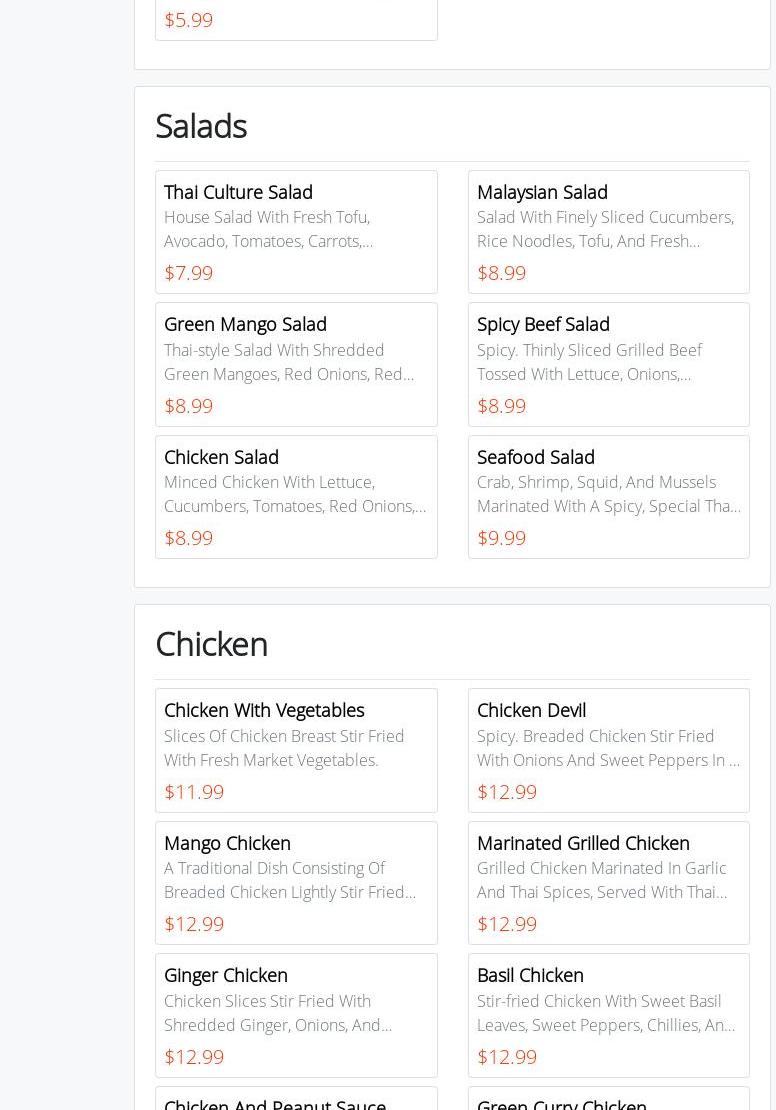
Task: Select the Mango Chicken item
Action: click(296, 883)
